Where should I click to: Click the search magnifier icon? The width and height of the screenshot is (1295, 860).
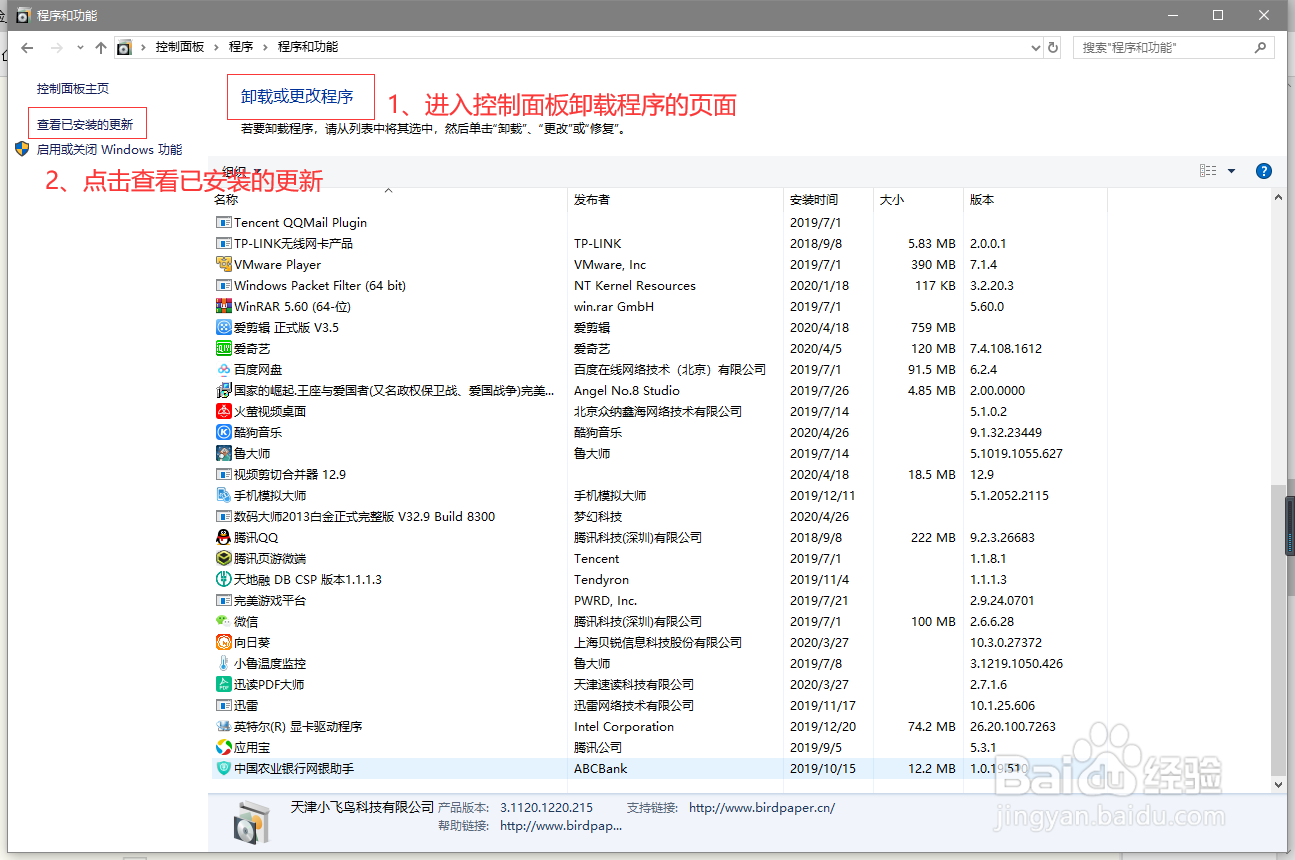tap(1260, 48)
